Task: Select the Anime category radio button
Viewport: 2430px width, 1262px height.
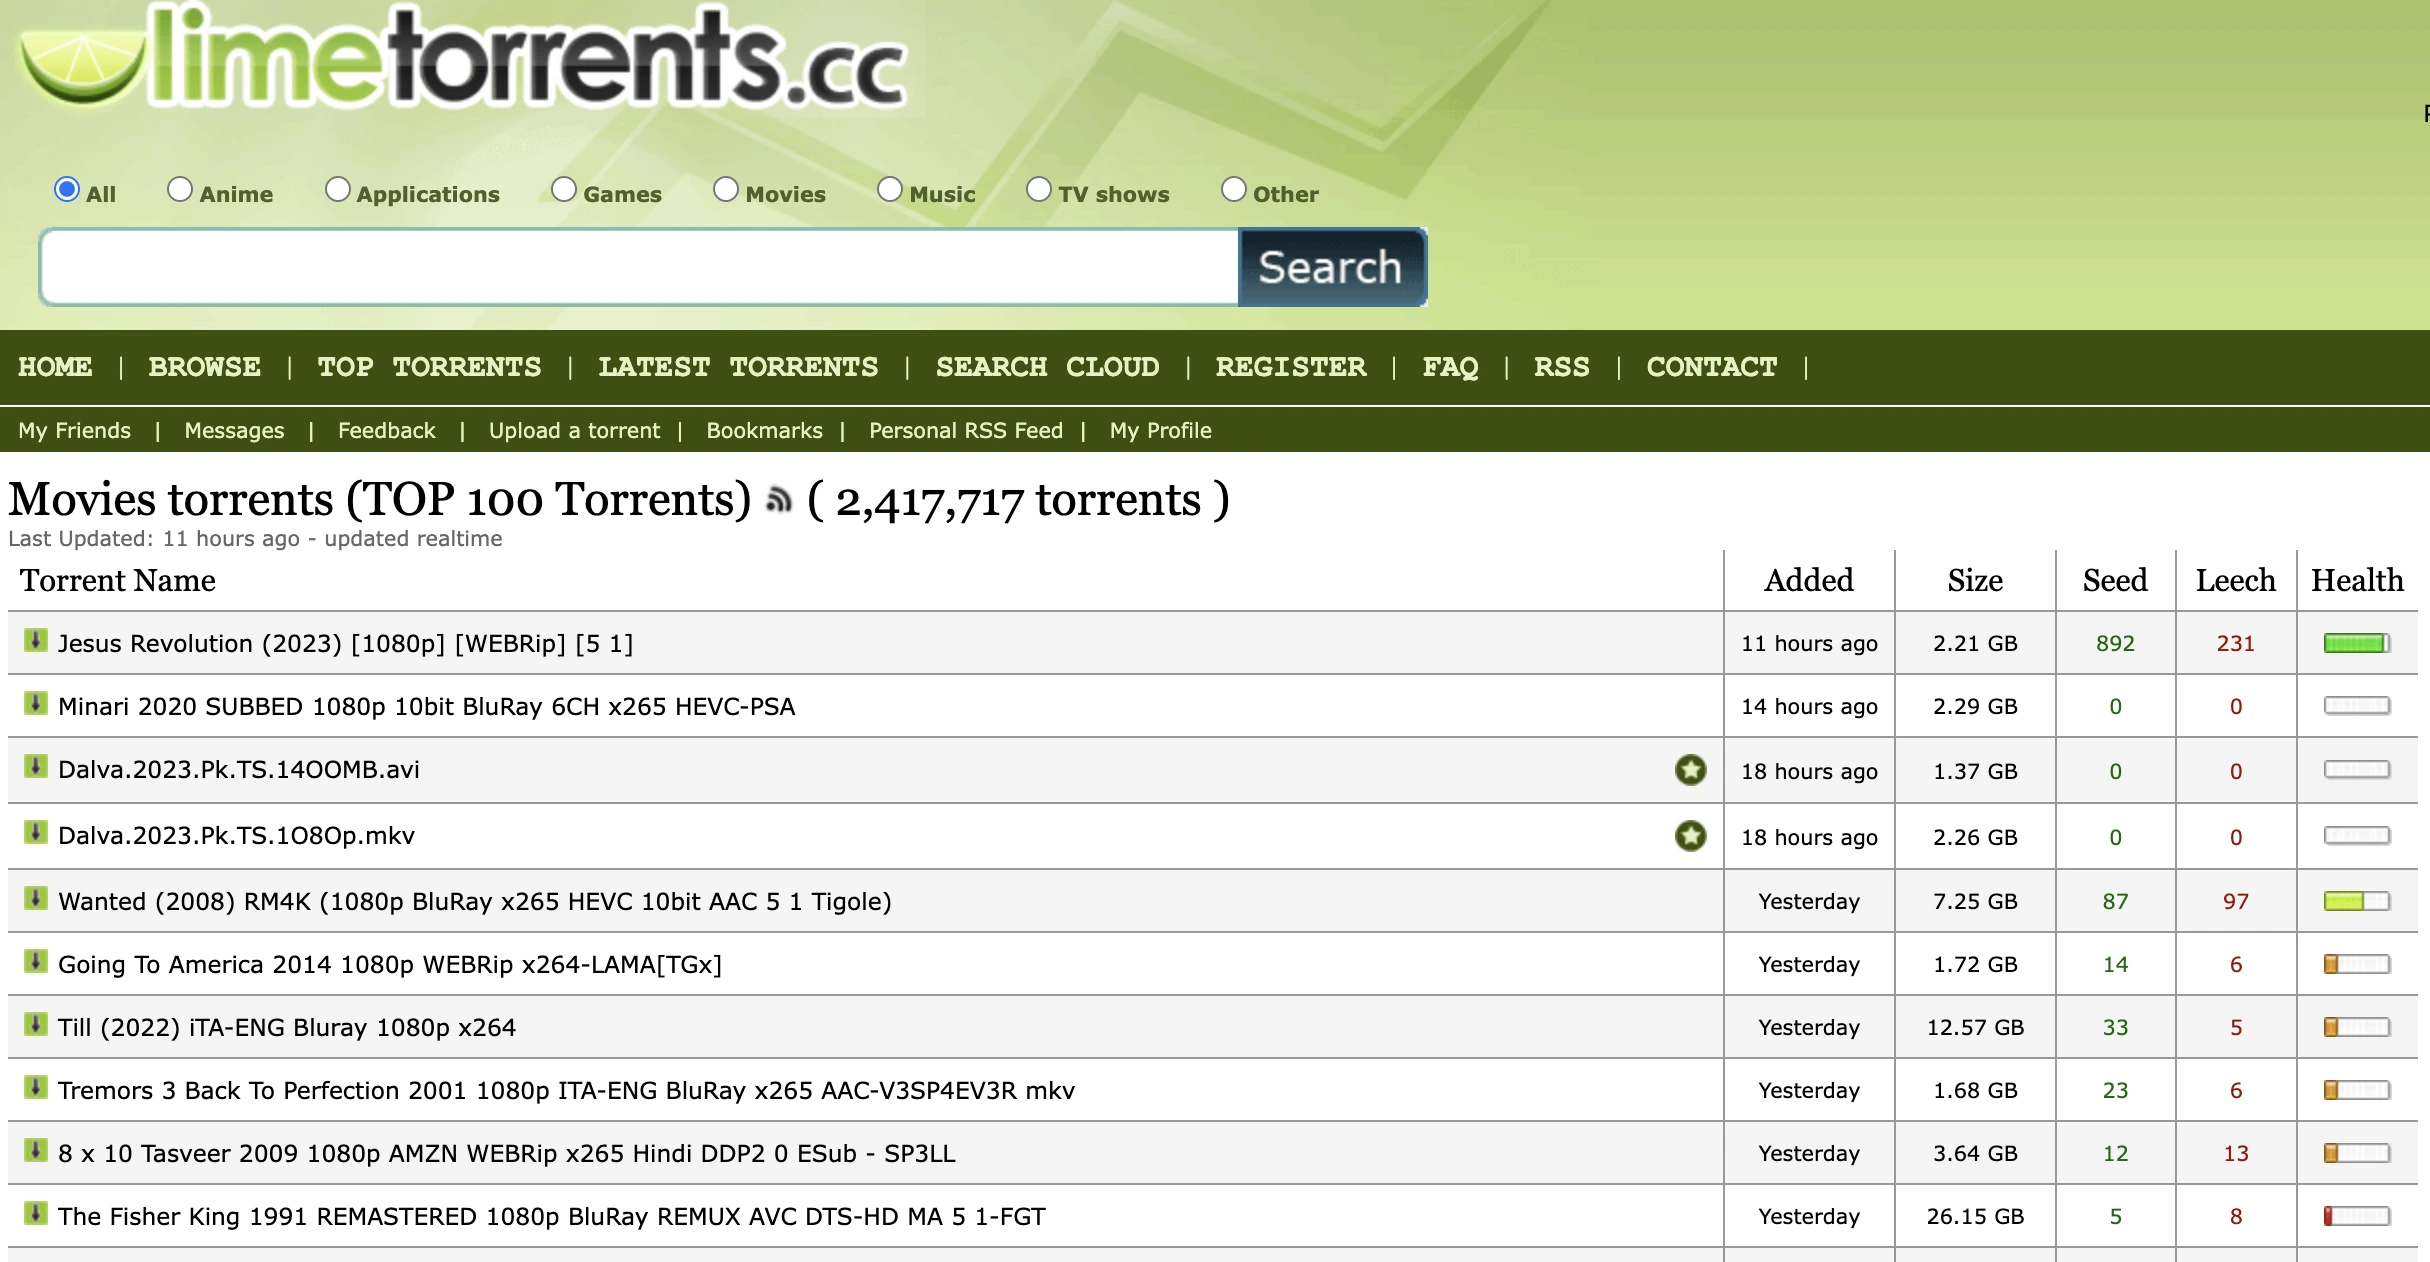Action: pos(180,189)
